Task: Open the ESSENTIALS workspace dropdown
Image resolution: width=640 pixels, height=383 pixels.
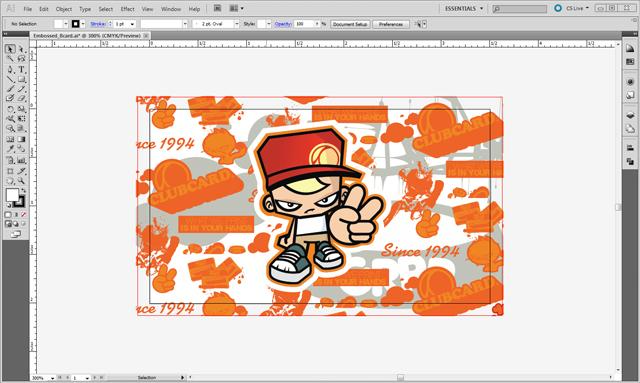Action: 464,9
